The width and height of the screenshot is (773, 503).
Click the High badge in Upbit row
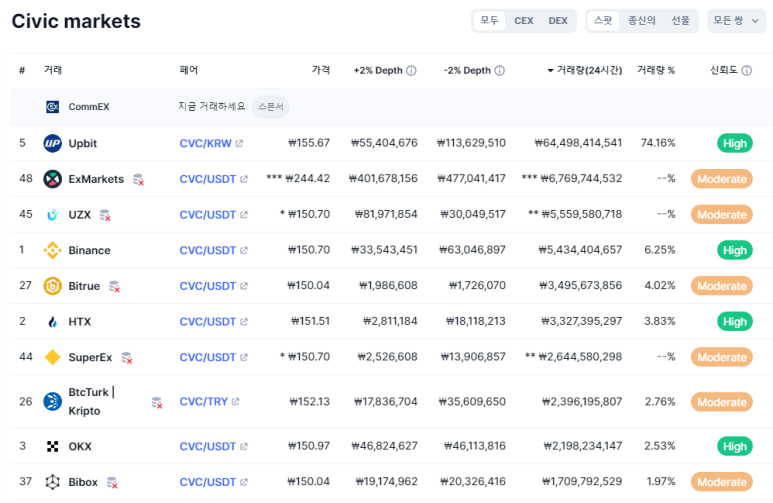coord(735,144)
